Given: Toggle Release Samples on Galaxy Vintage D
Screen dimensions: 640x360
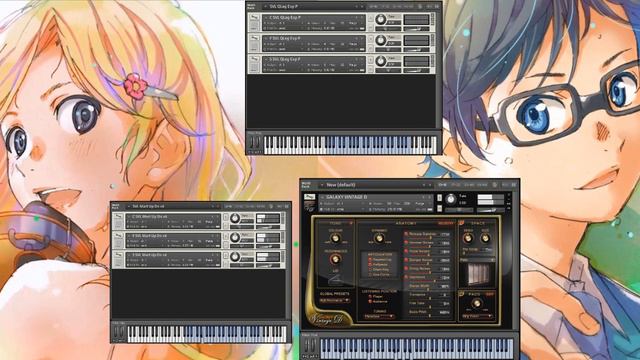Looking at the screenshot, I should [x=406, y=234].
